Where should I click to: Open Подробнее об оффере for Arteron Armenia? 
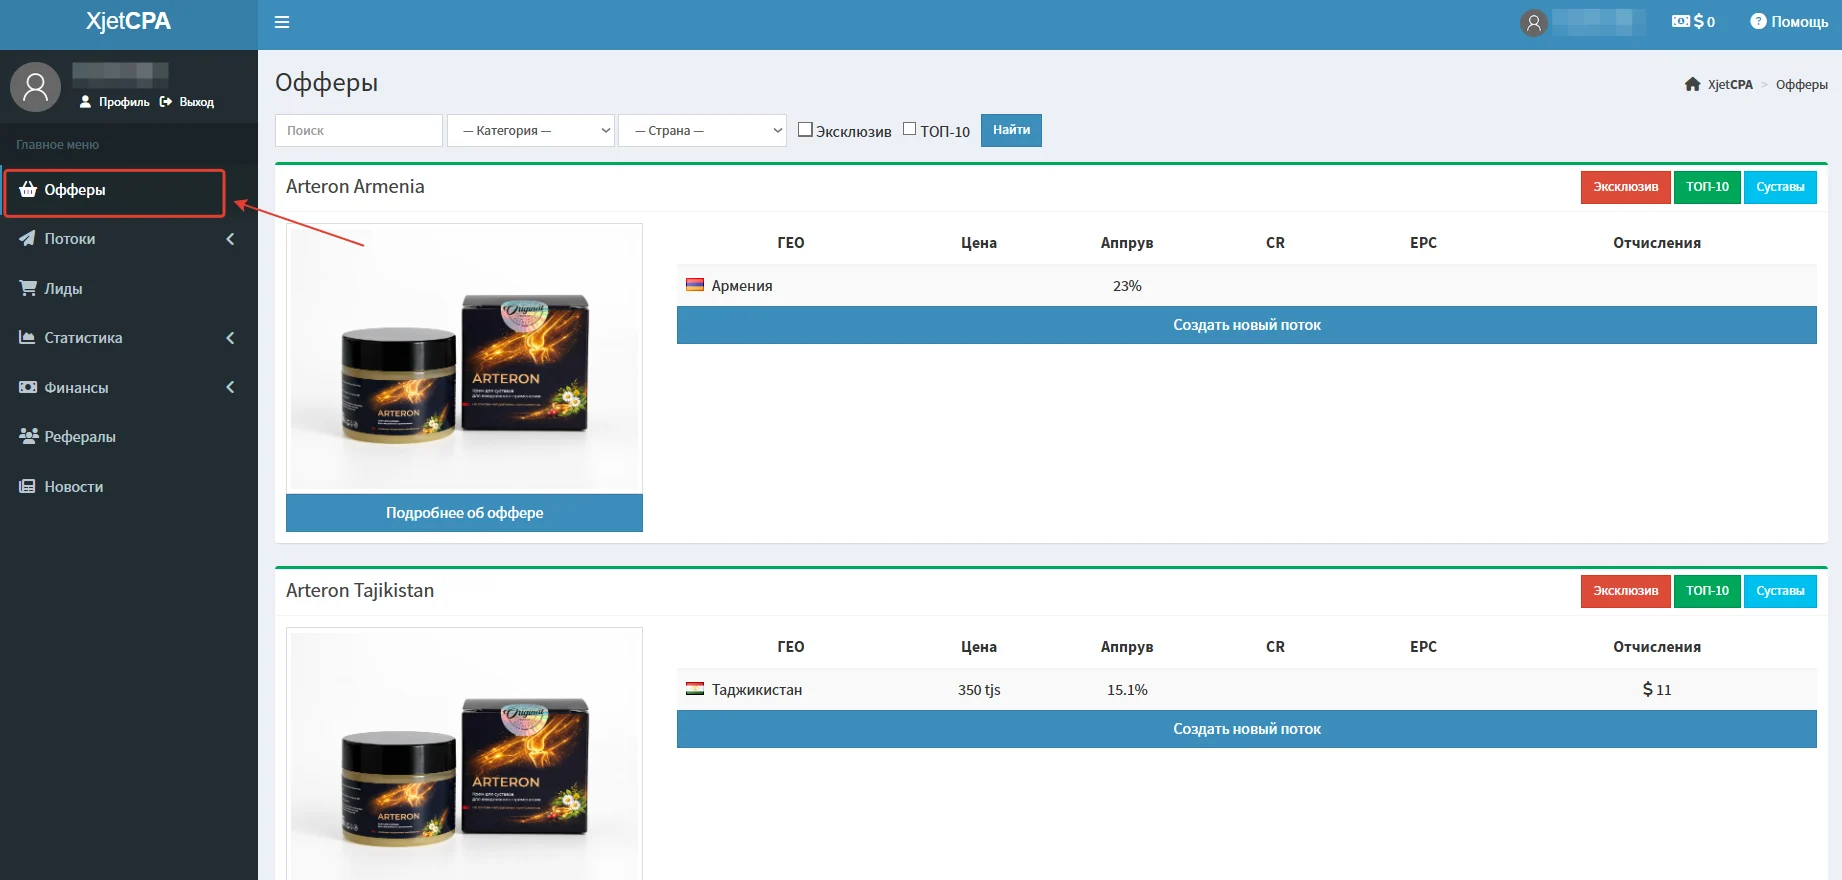tap(464, 513)
